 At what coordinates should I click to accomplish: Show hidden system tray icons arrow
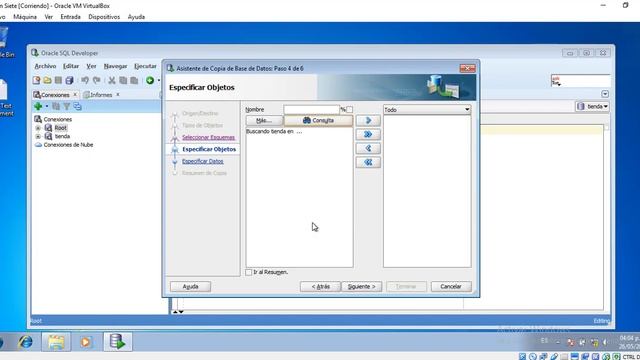(558, 342)
